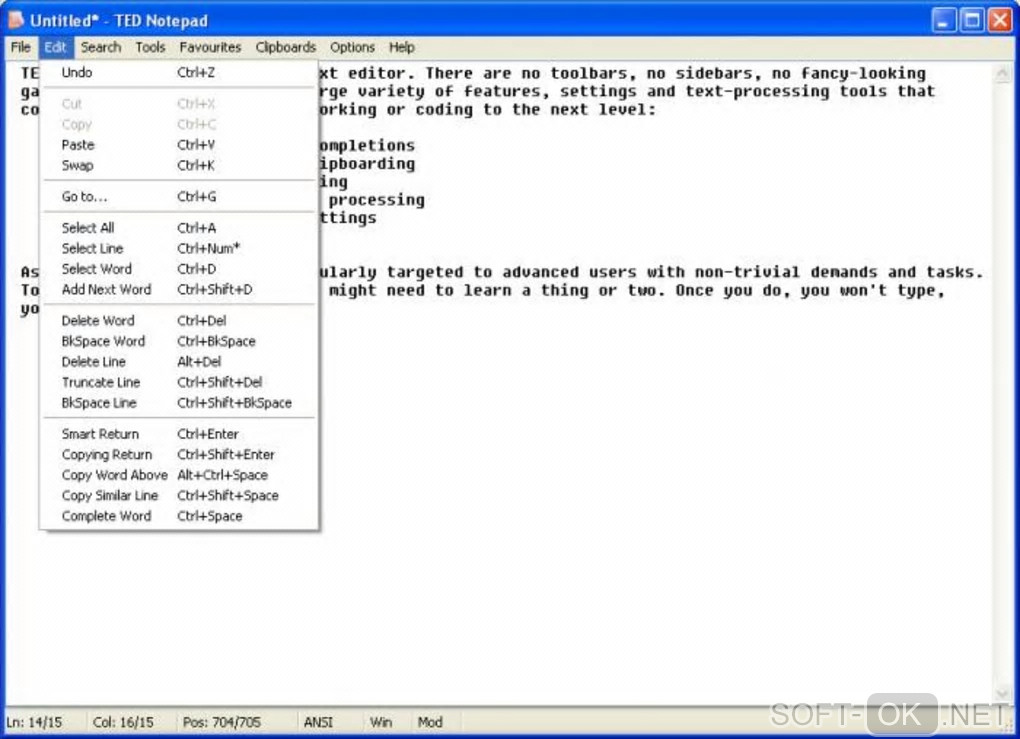Open the Clipboards menu
Screen dimensions: 1020x739
pyautogui.click(x=286, y=47)
